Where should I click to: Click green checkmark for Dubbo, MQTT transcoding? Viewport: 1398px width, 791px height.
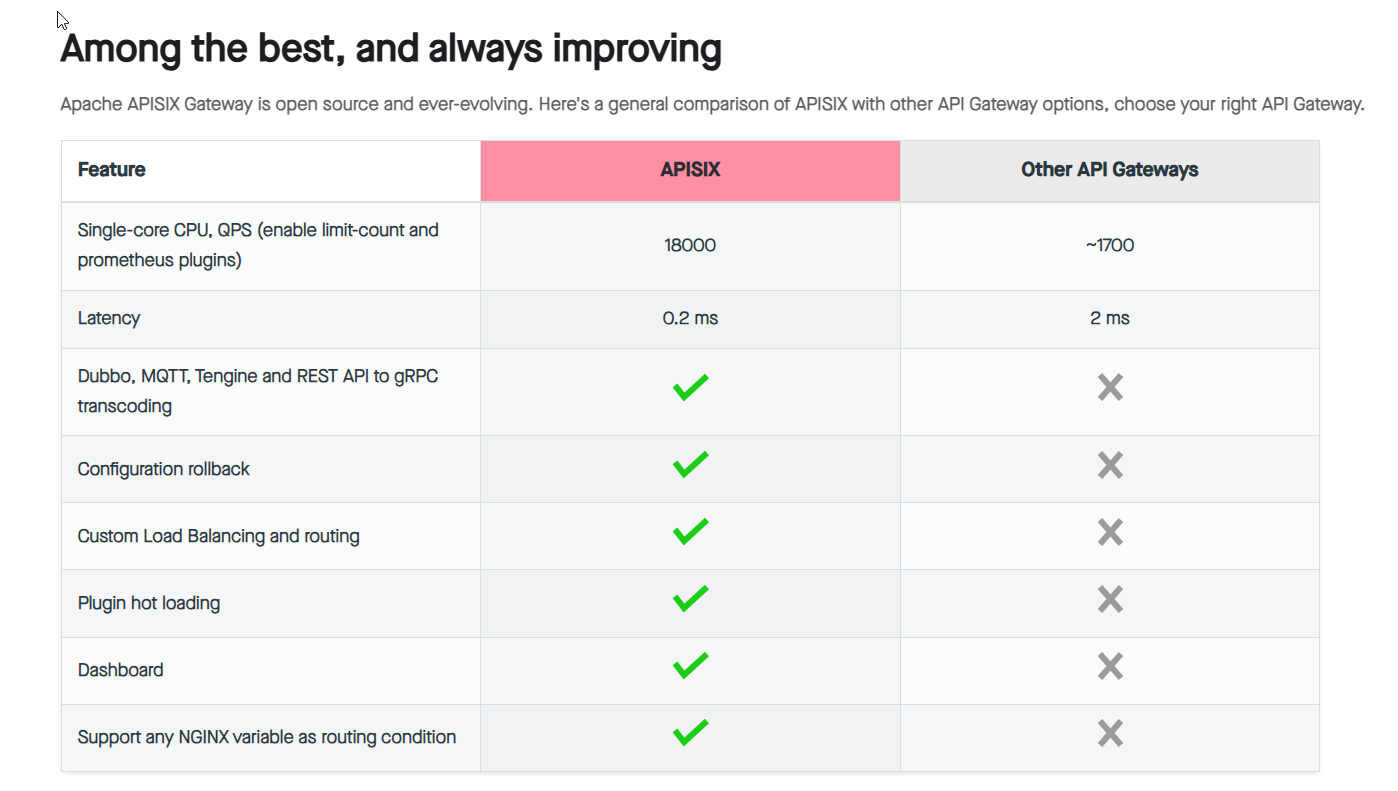(690, 387)
